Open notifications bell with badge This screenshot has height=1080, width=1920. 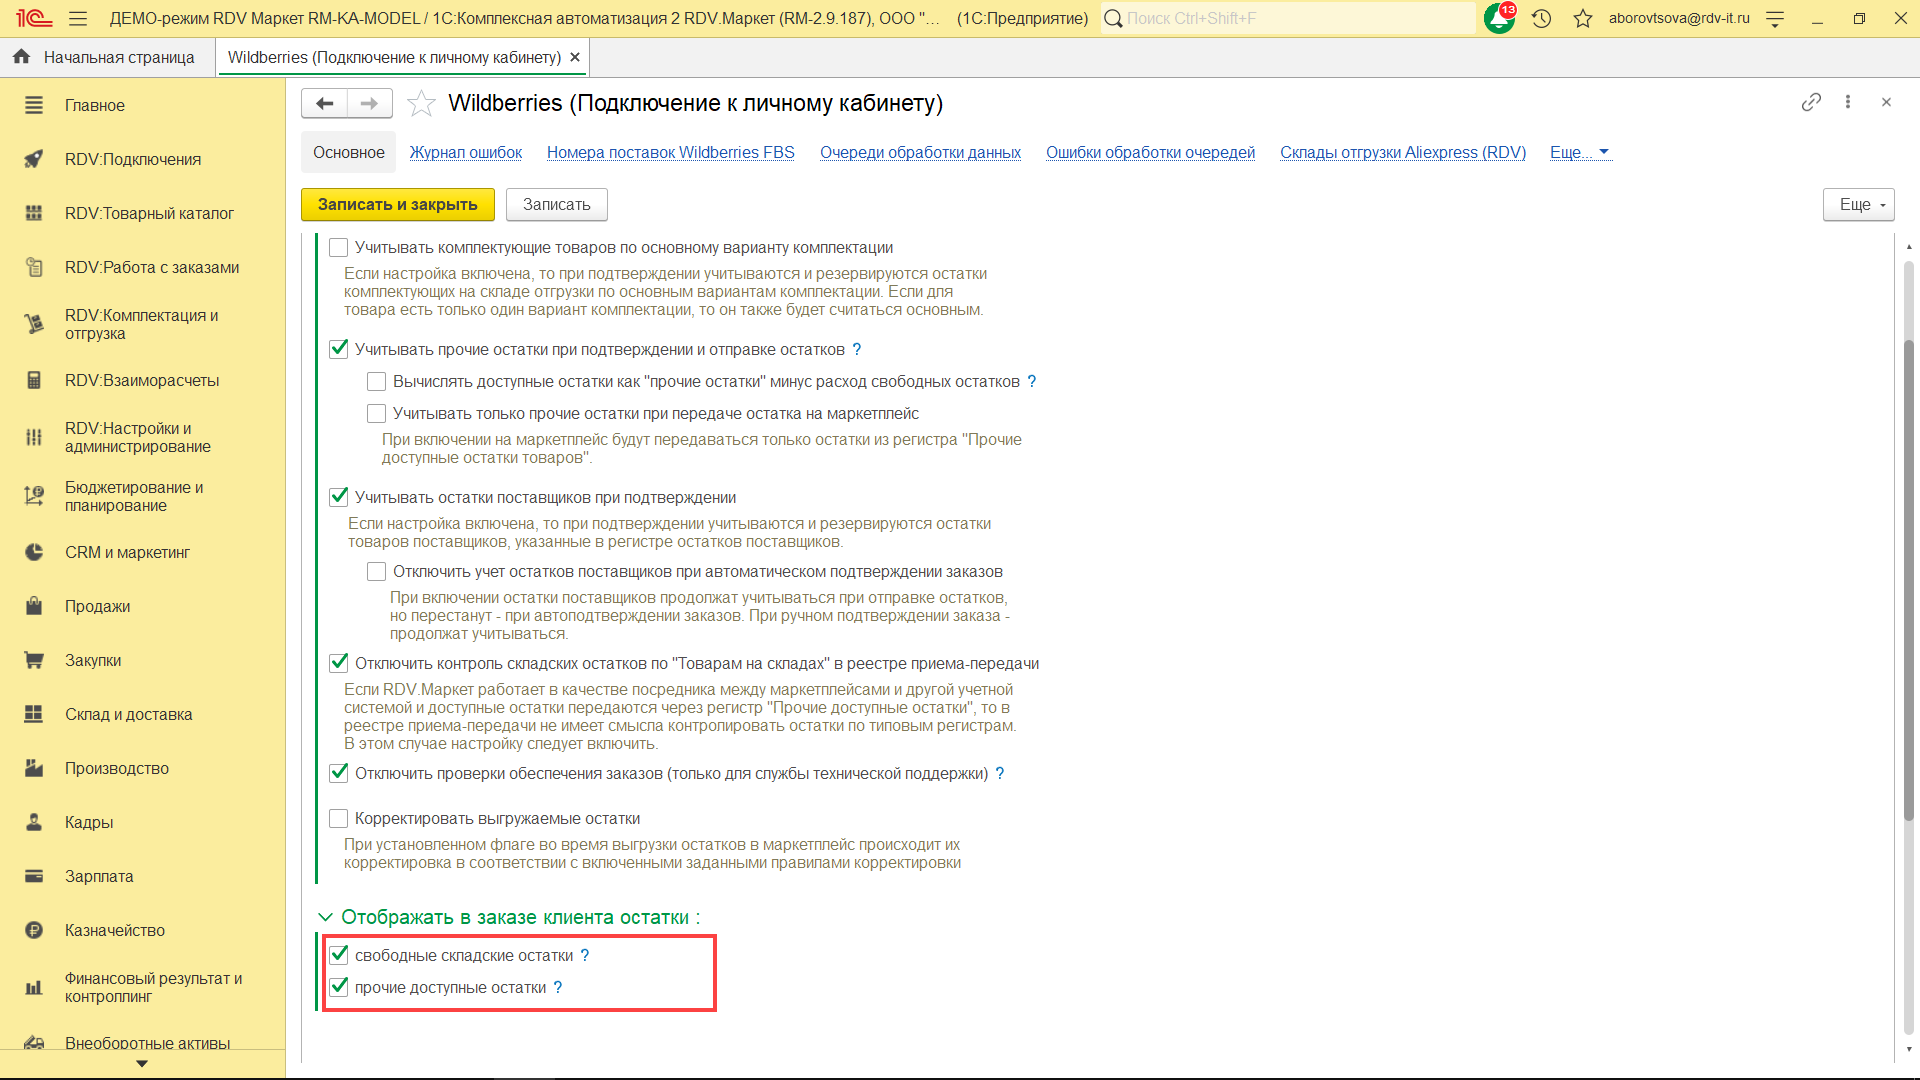point(1498,18)
